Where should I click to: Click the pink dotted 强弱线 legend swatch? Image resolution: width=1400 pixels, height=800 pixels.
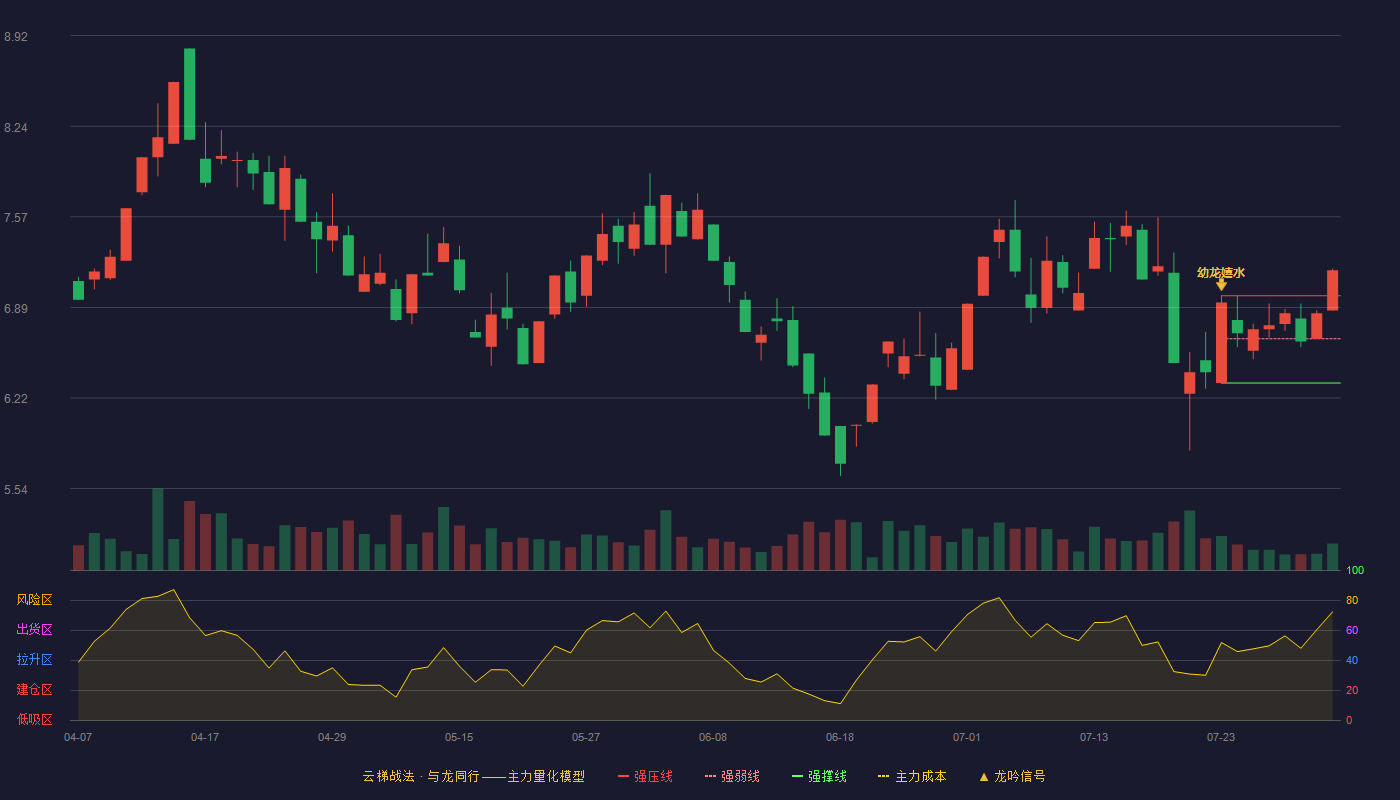711,776
